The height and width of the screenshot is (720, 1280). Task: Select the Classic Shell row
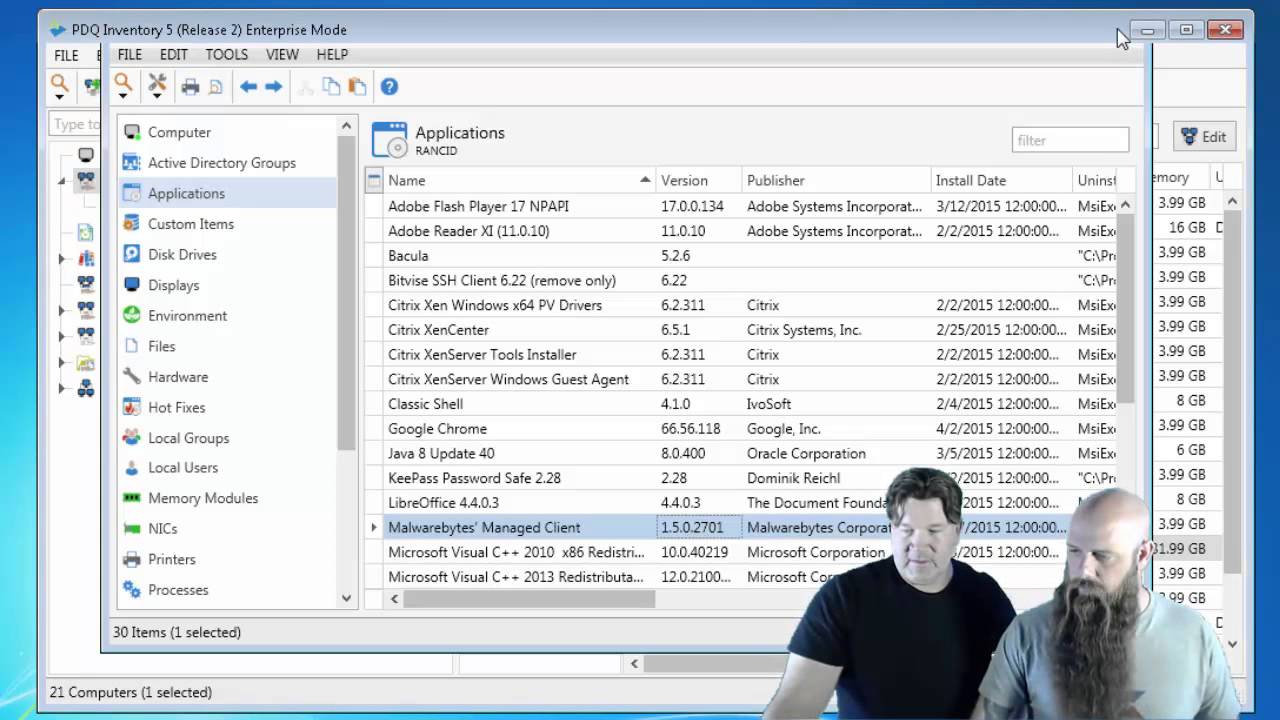pyautogui.click(x=741, y=404)
